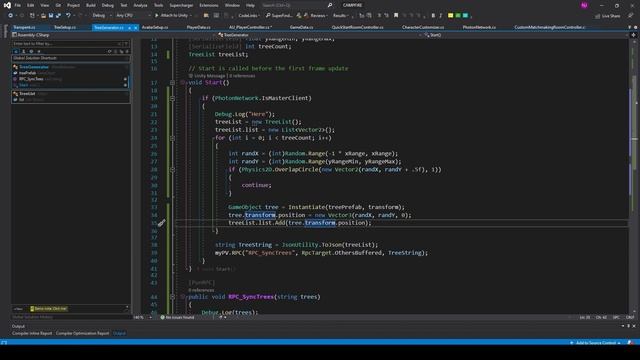Select TreeGenerator in the code map panel
The image size is (640, 360).
34,67
